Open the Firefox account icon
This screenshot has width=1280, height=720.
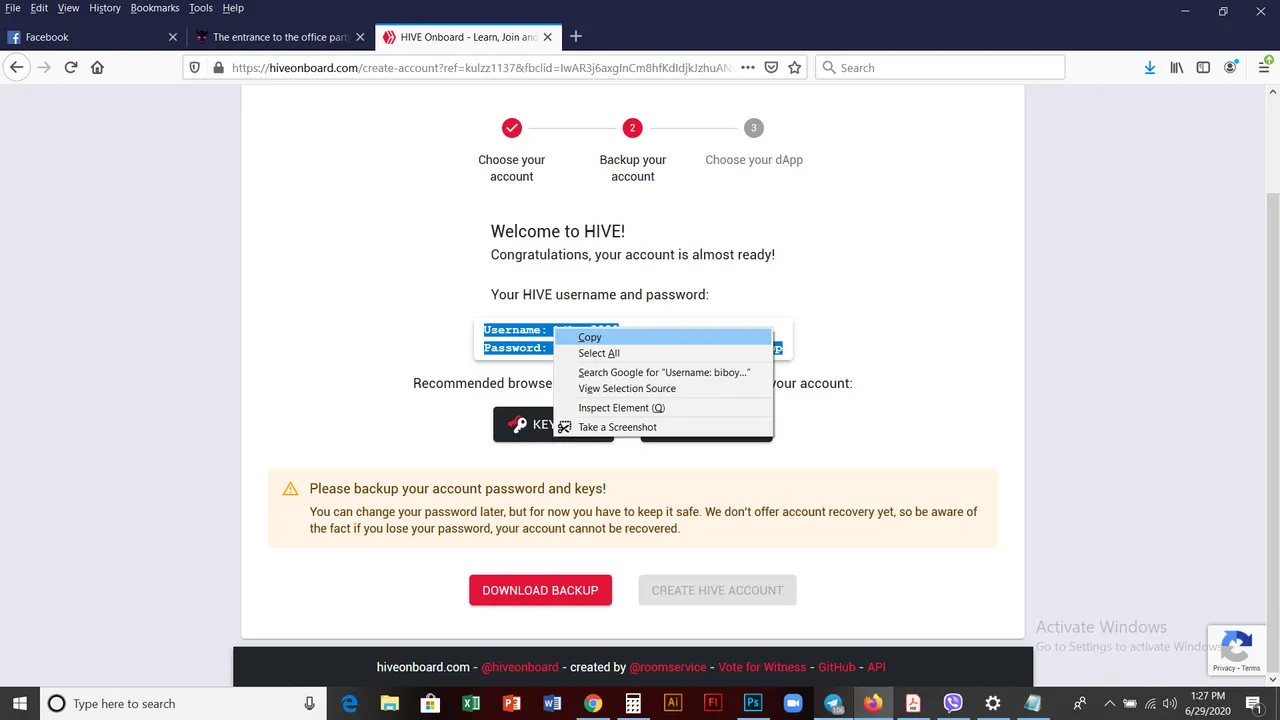coord(1232,67)
